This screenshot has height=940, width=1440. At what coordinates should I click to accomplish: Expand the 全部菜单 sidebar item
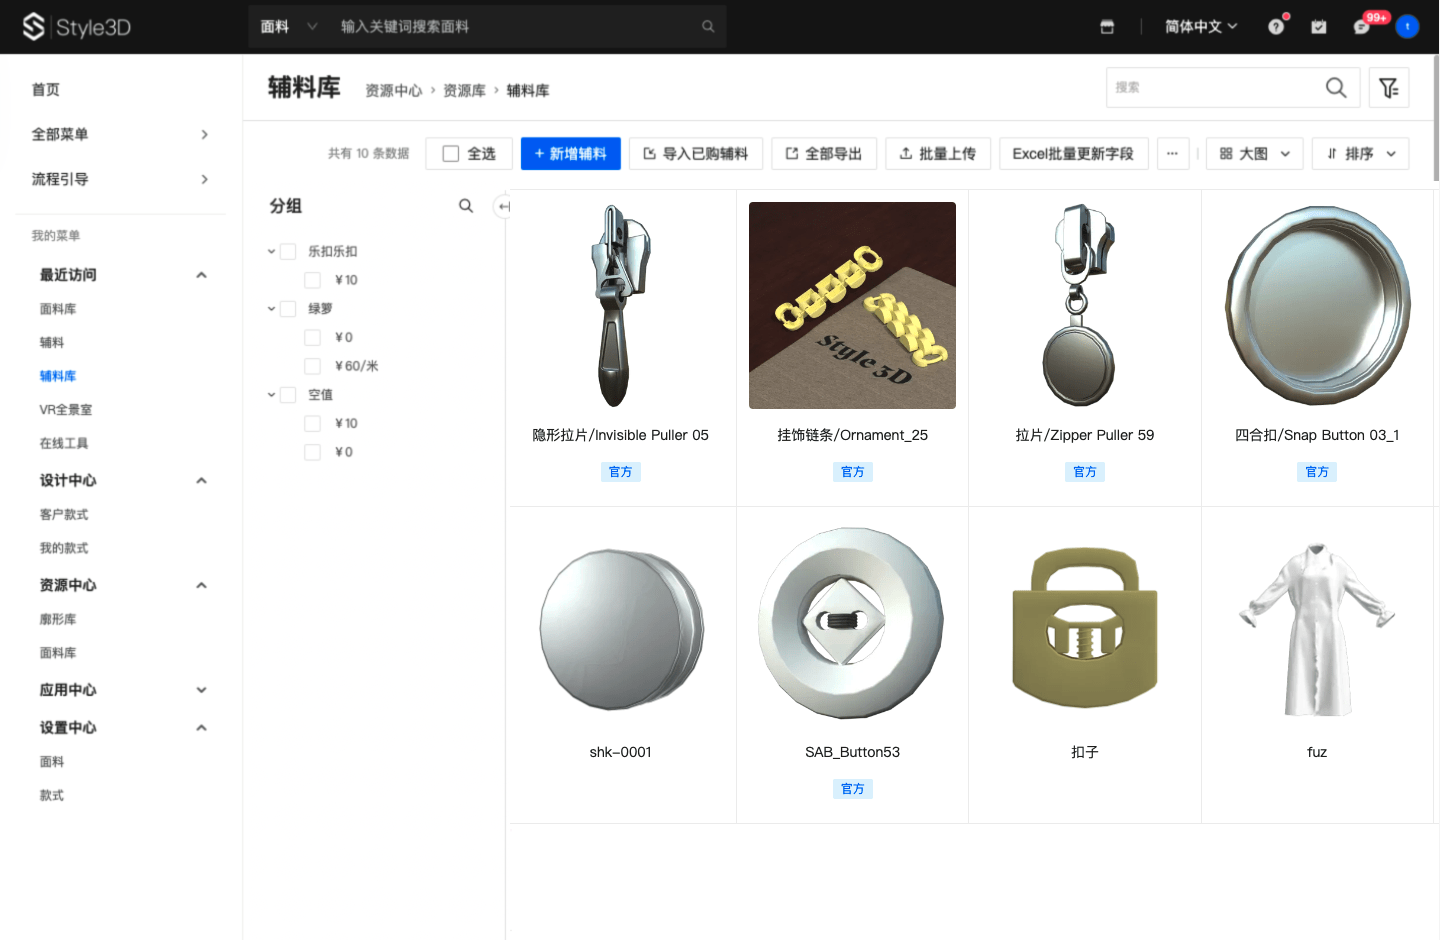[120, 134]
